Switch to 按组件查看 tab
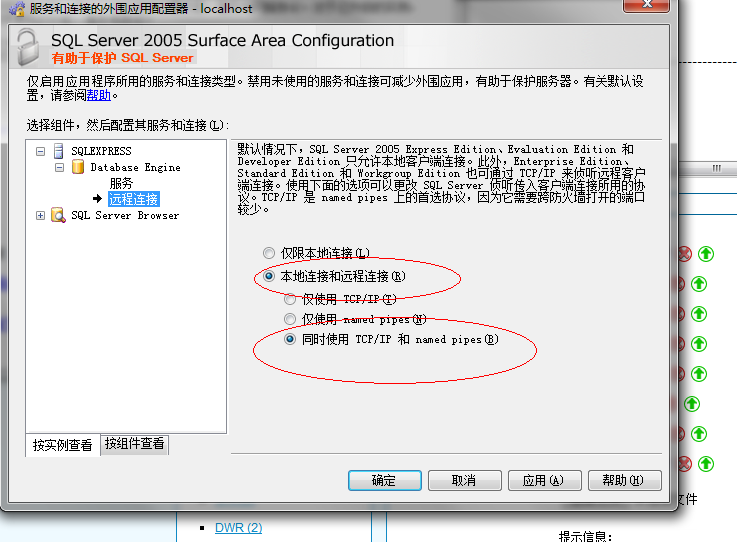Image resolution: width=737 pixels, height=542 pixels. (x=134, y=444)
